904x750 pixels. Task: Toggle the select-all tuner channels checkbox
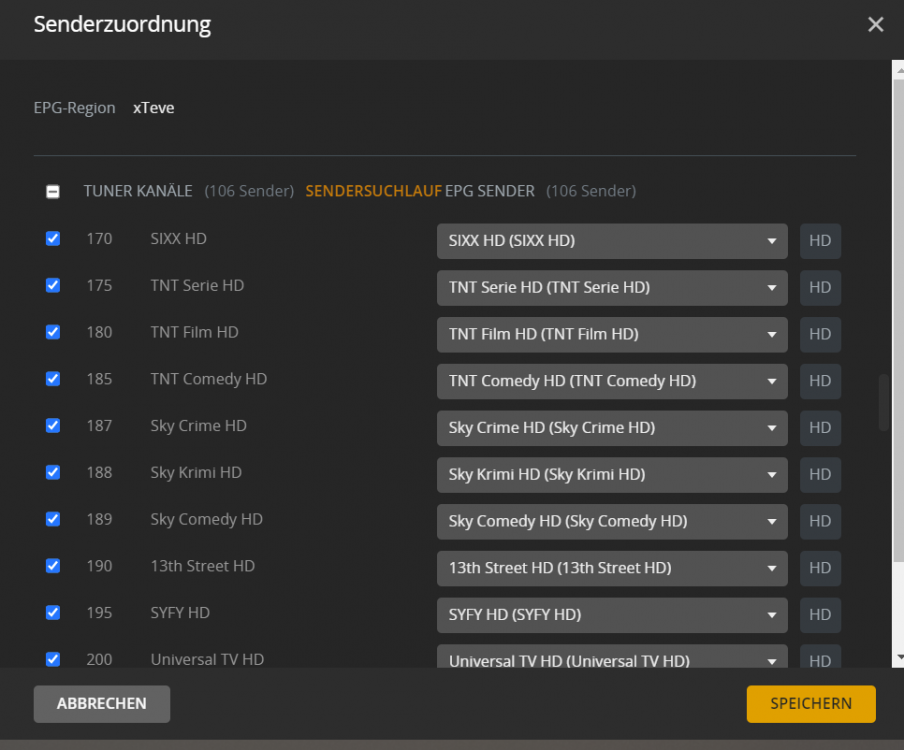click(x=52, y=191)
